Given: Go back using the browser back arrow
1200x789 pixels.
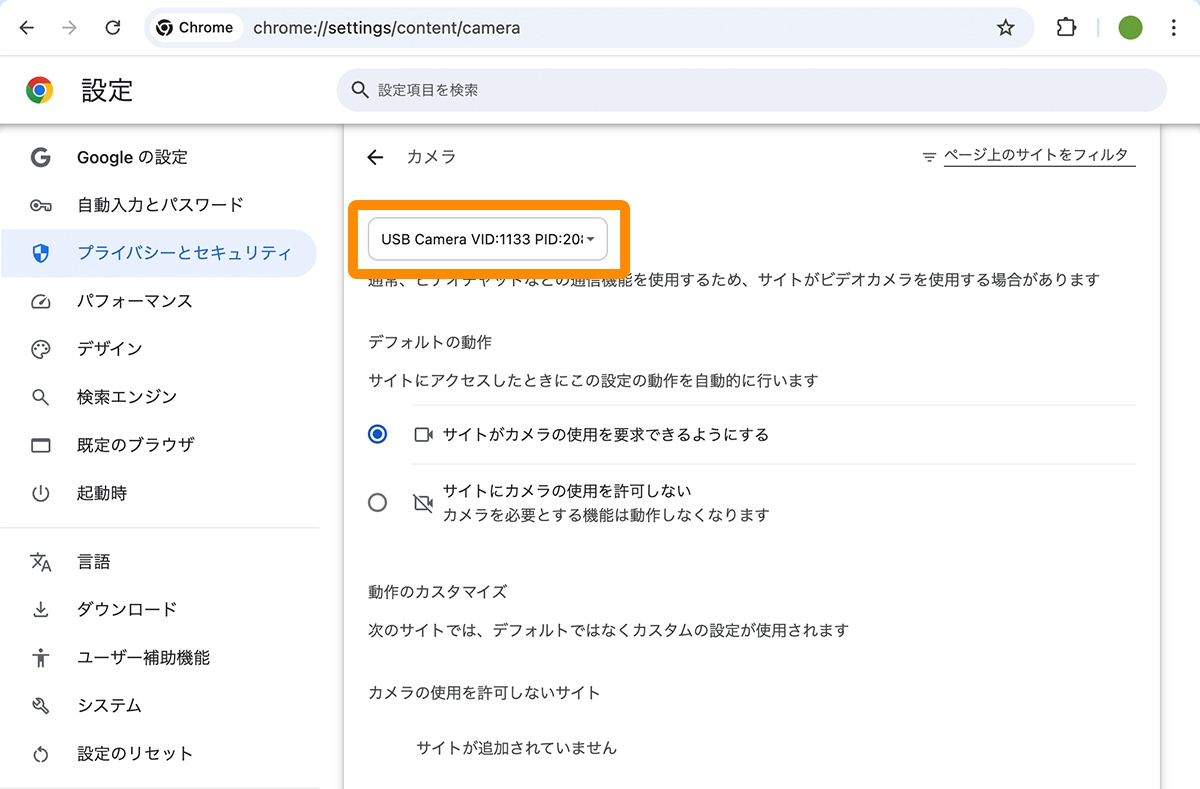Looking at the screenshot, I should (x=26, y=27).
